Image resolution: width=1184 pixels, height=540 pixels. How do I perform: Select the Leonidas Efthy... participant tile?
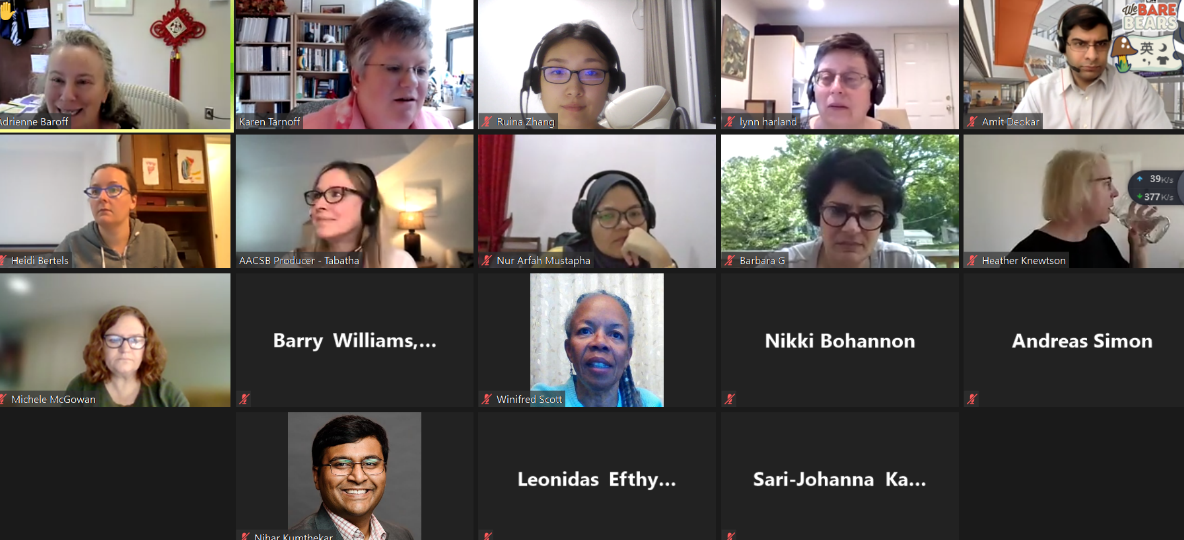[x=597, y=476]
